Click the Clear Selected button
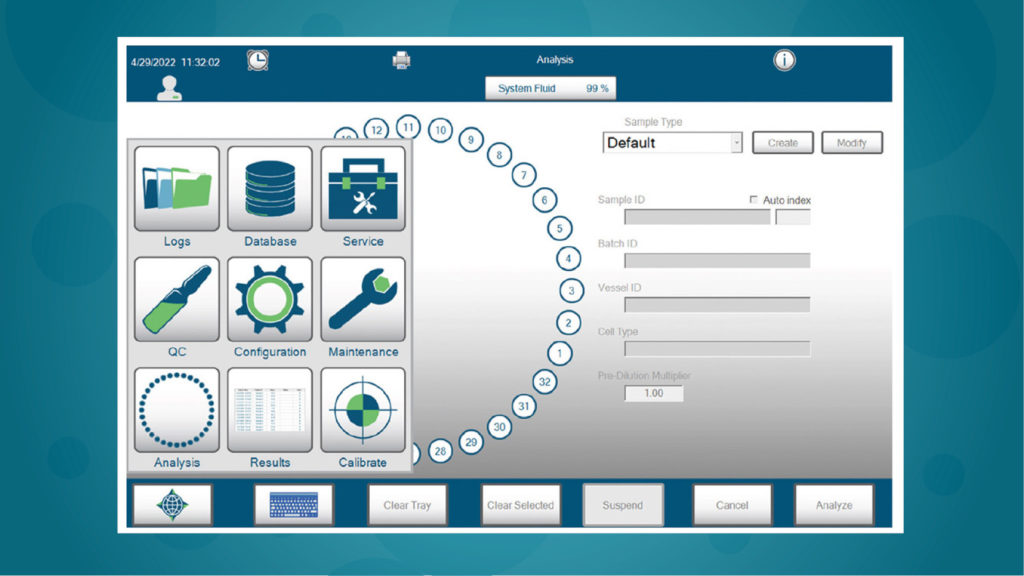 tap(520, 505)
